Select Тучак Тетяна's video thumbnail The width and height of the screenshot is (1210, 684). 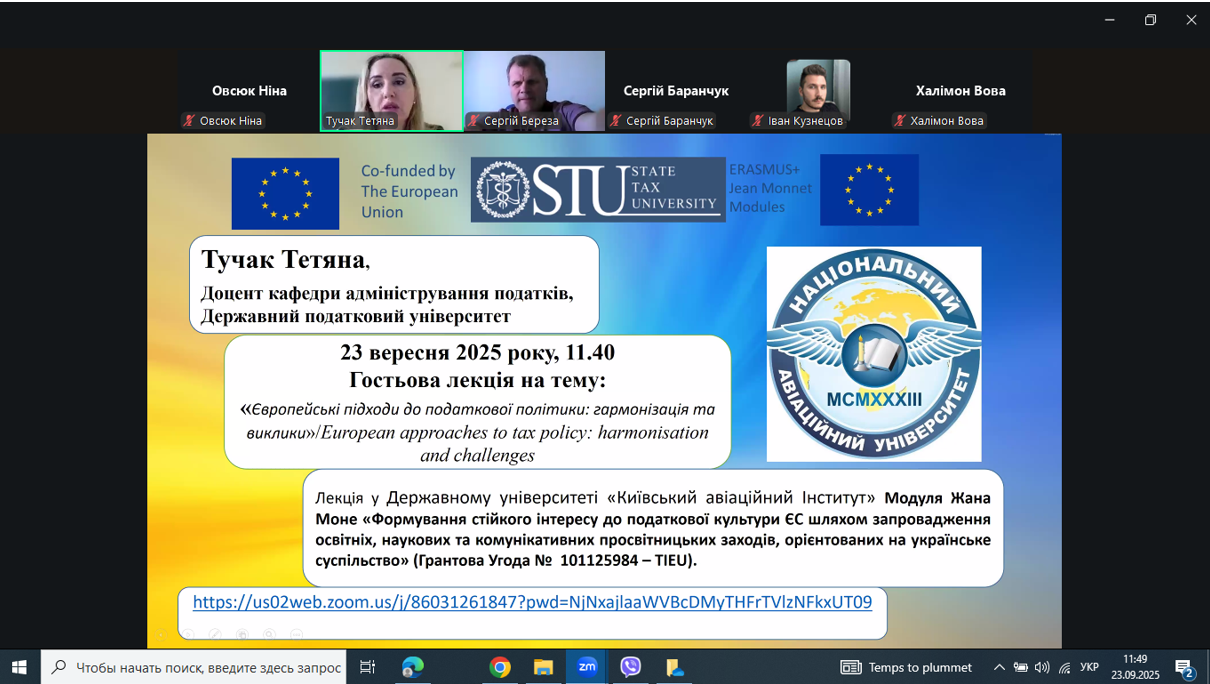click(x=391, y=90)
